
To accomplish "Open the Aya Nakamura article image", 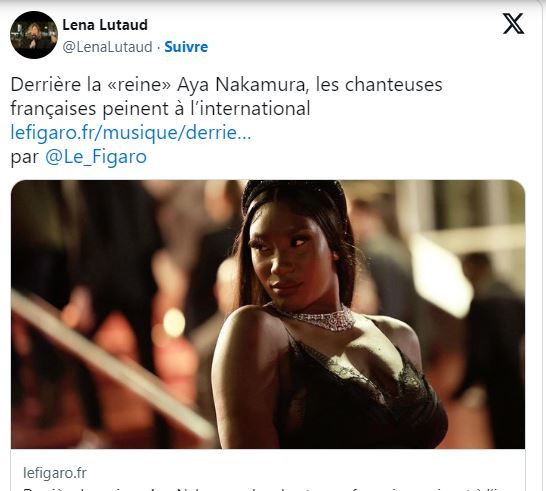I will [268, 314].
